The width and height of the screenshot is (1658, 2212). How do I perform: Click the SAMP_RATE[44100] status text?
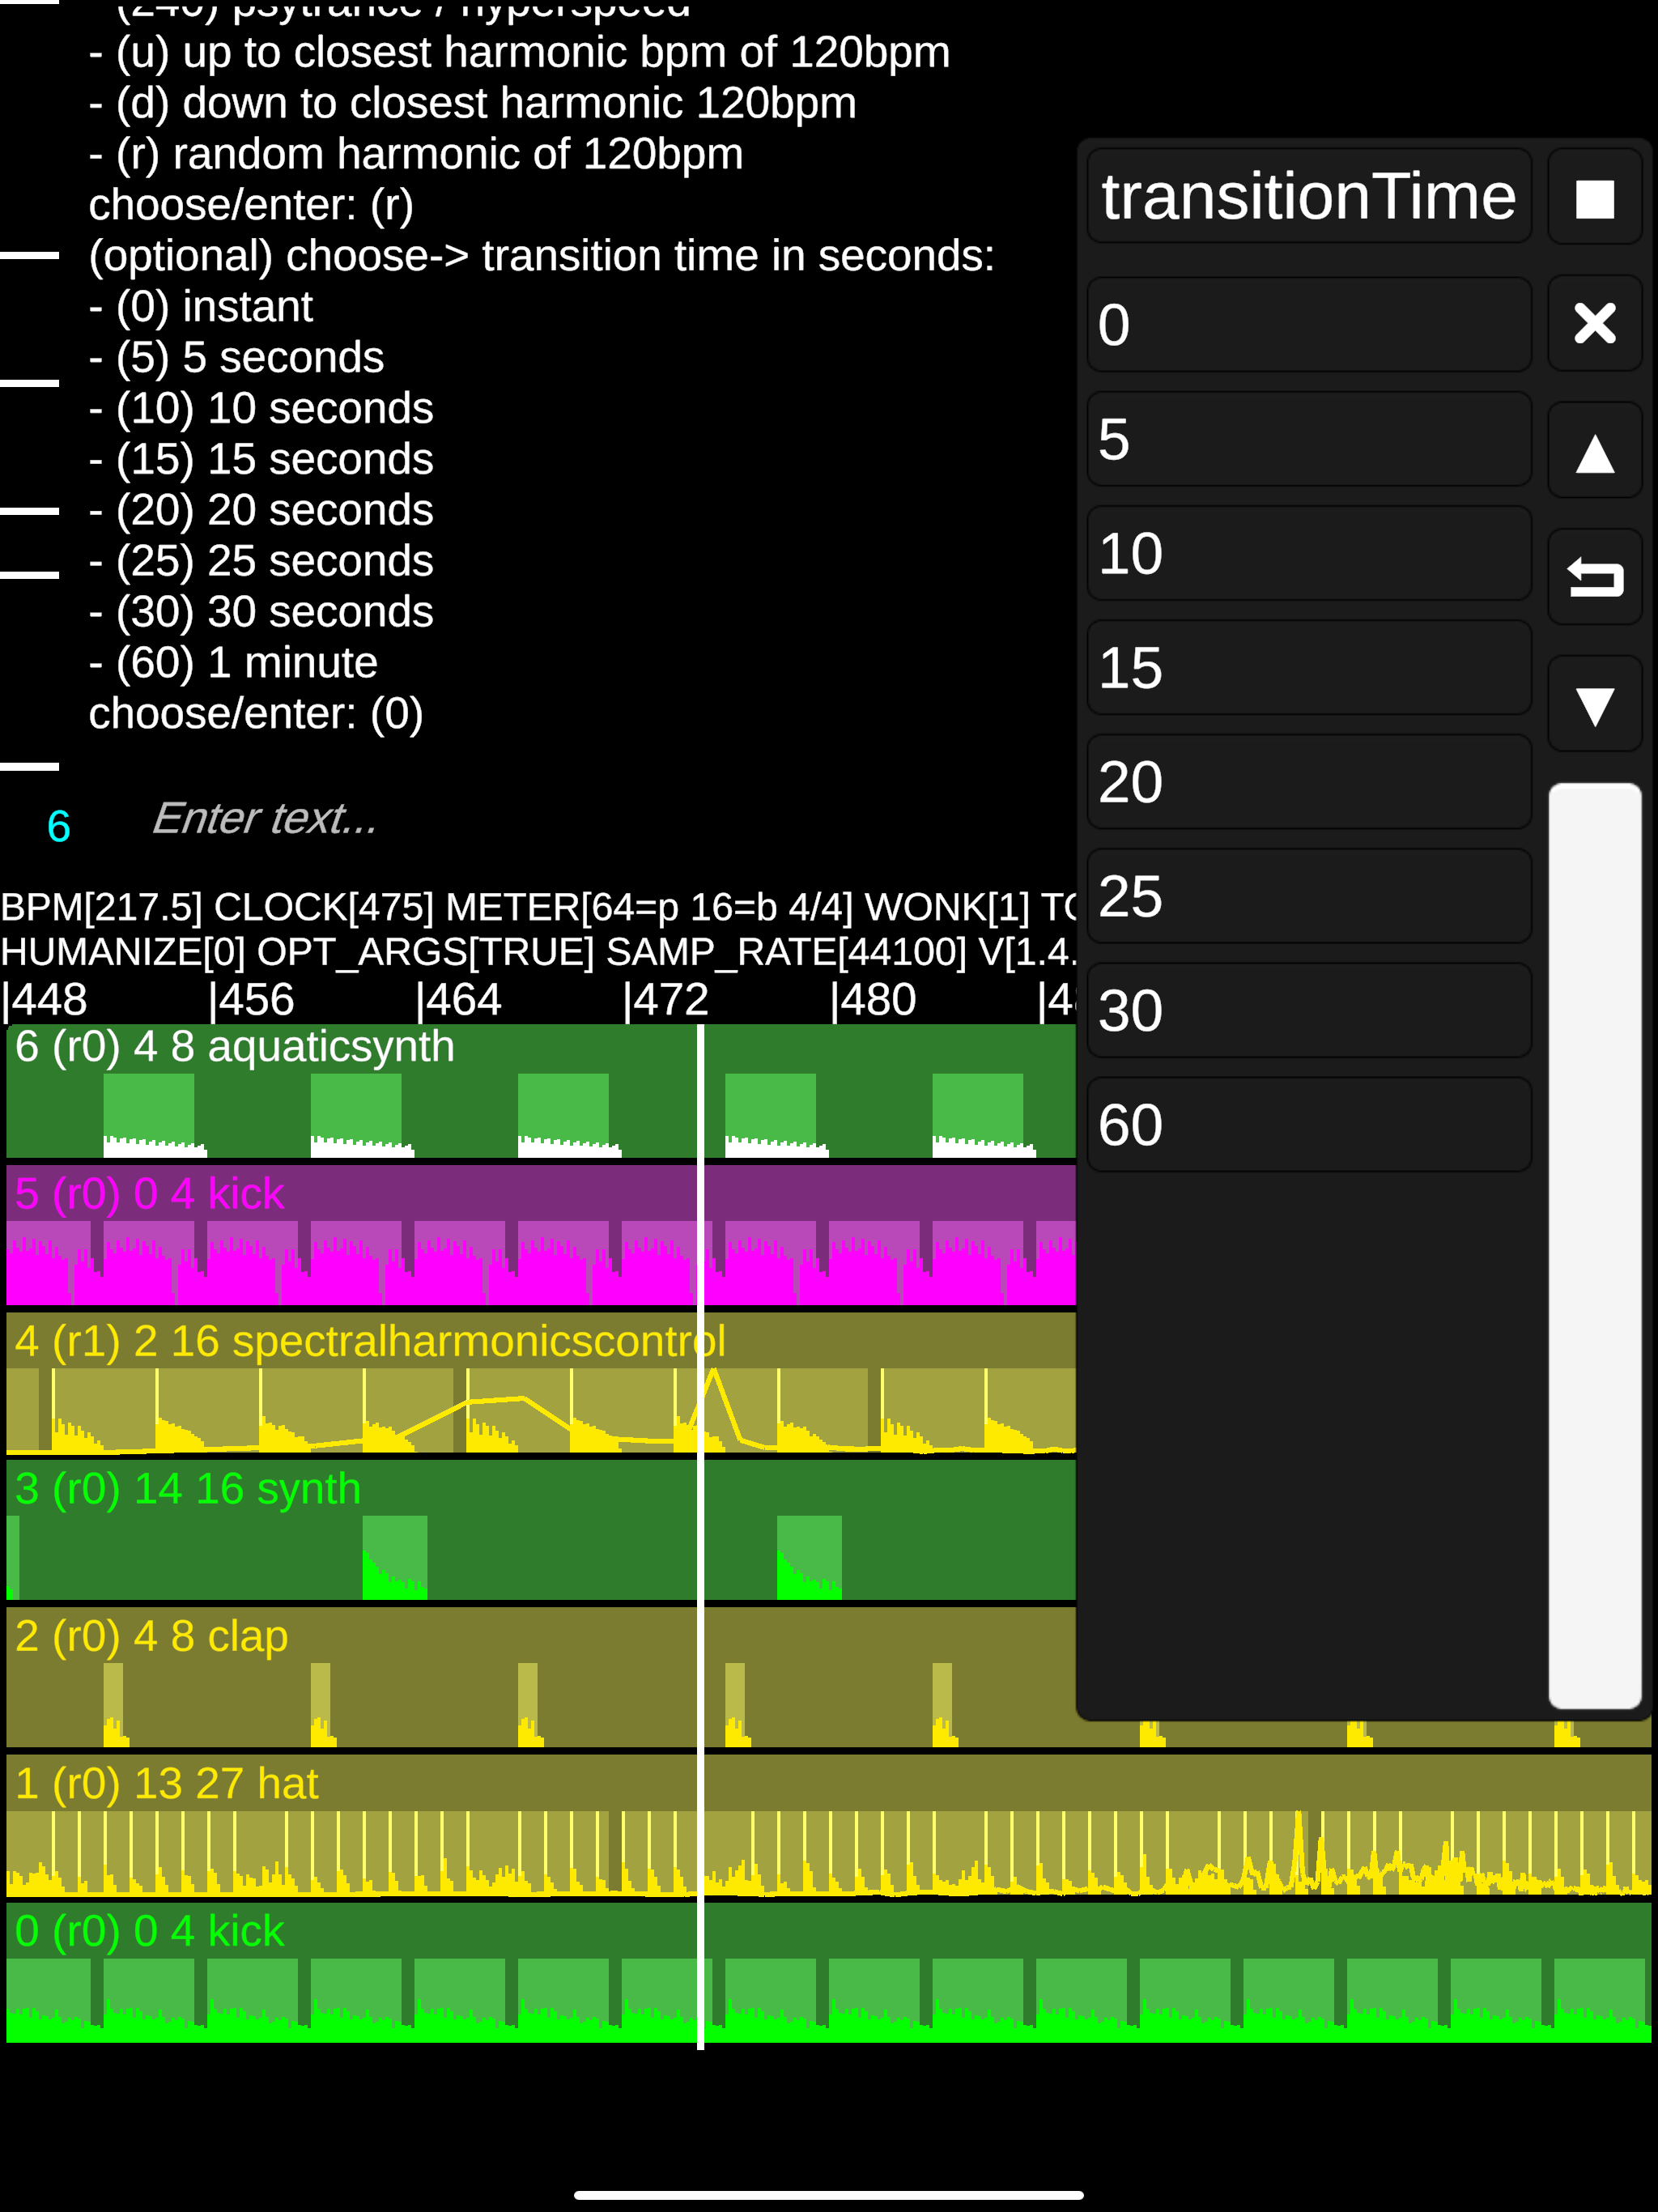point(787,952)
